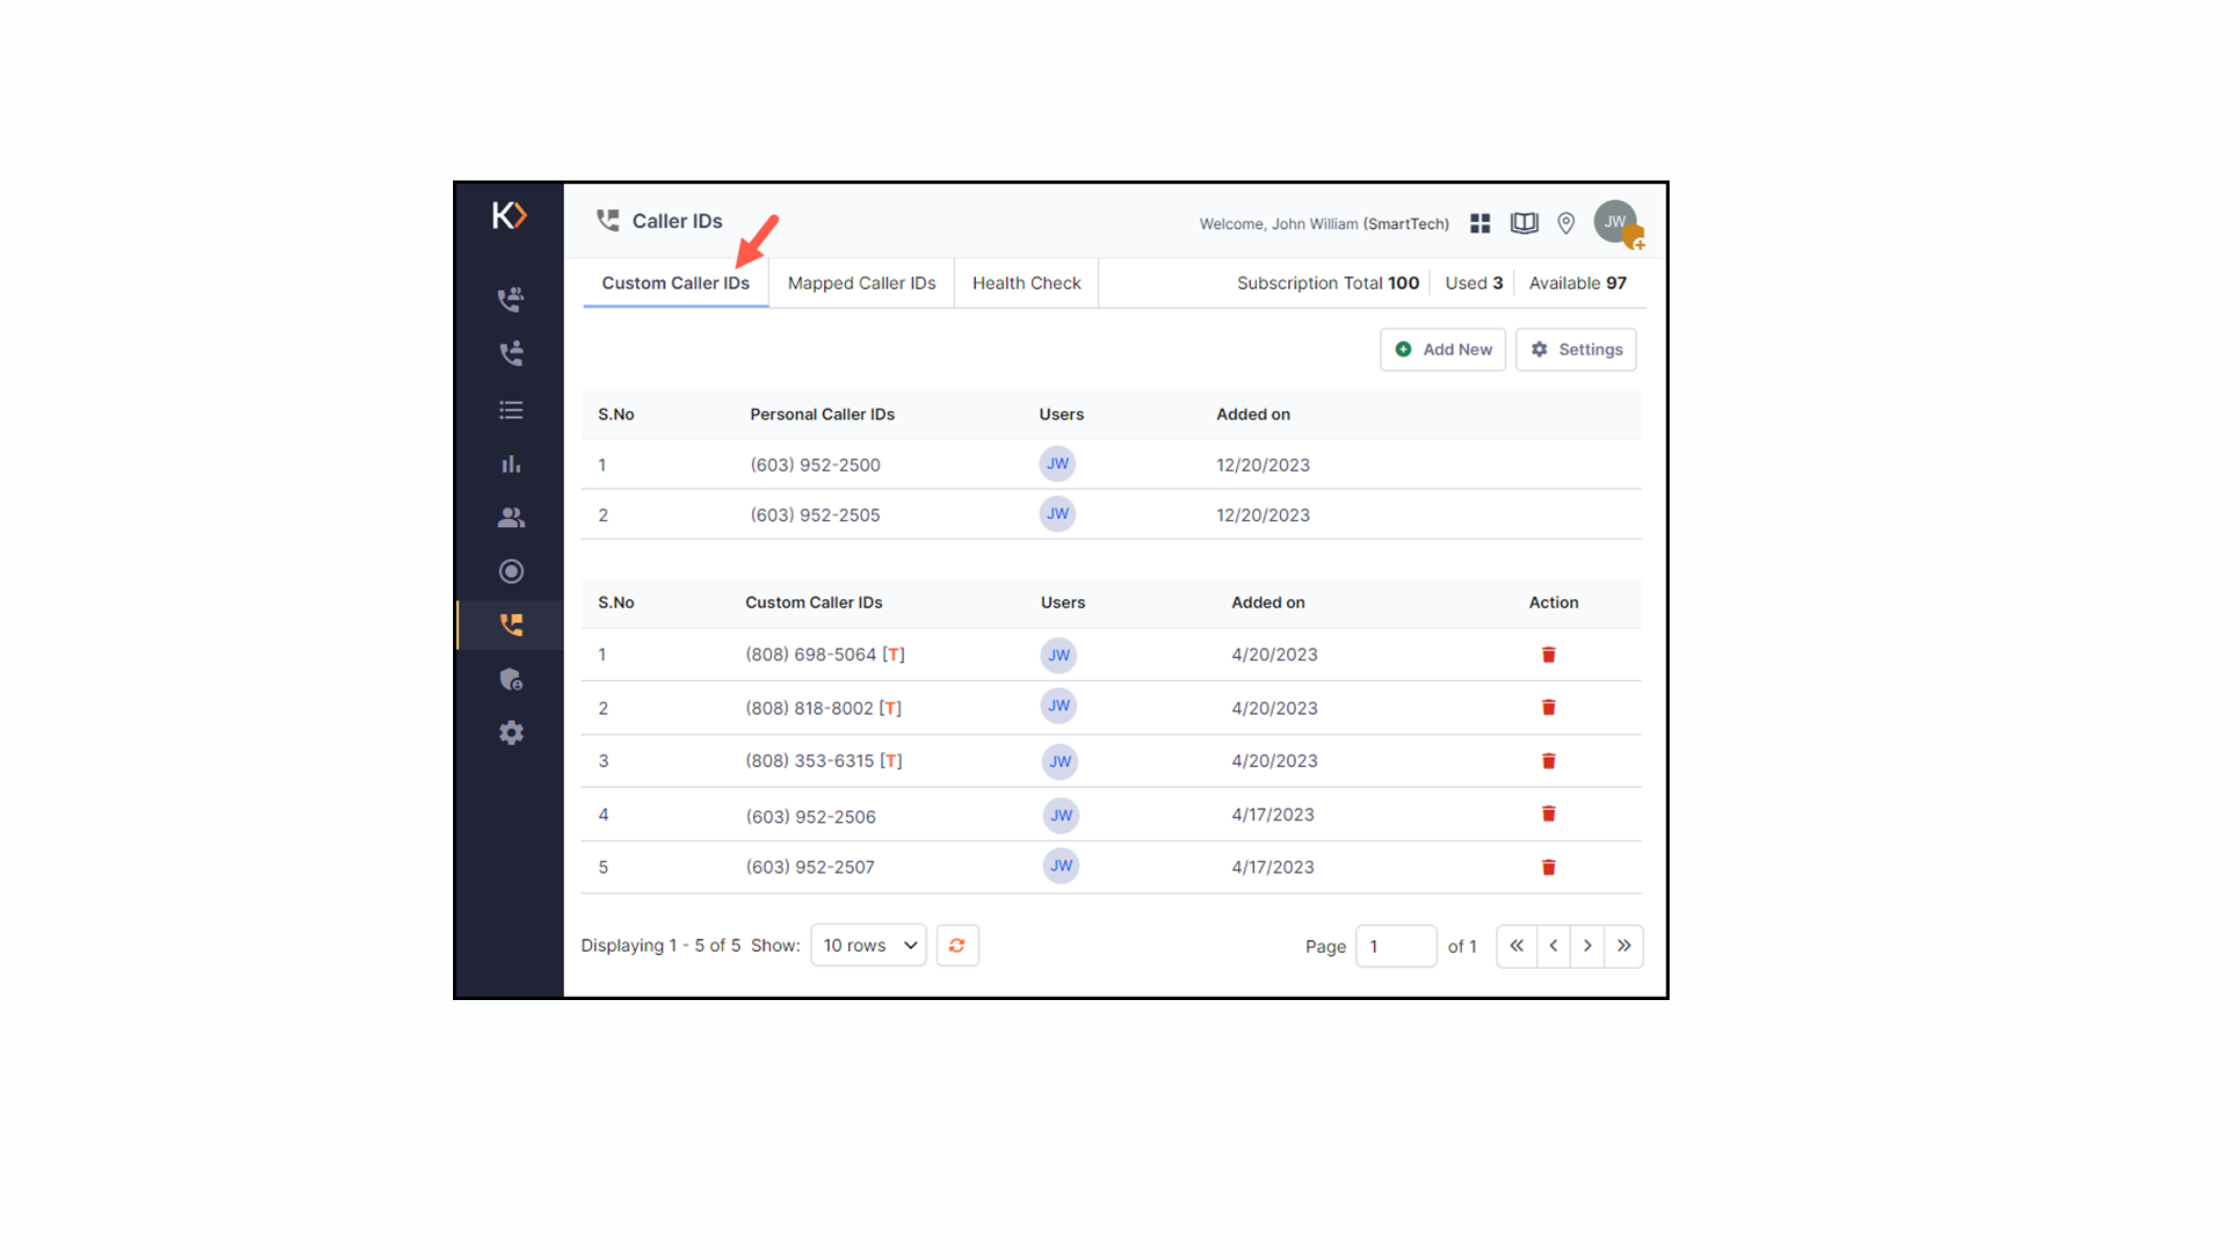2240x1260 pixels.
Task: Open the apps grid icon in the header
Action: coord(1480,223)
